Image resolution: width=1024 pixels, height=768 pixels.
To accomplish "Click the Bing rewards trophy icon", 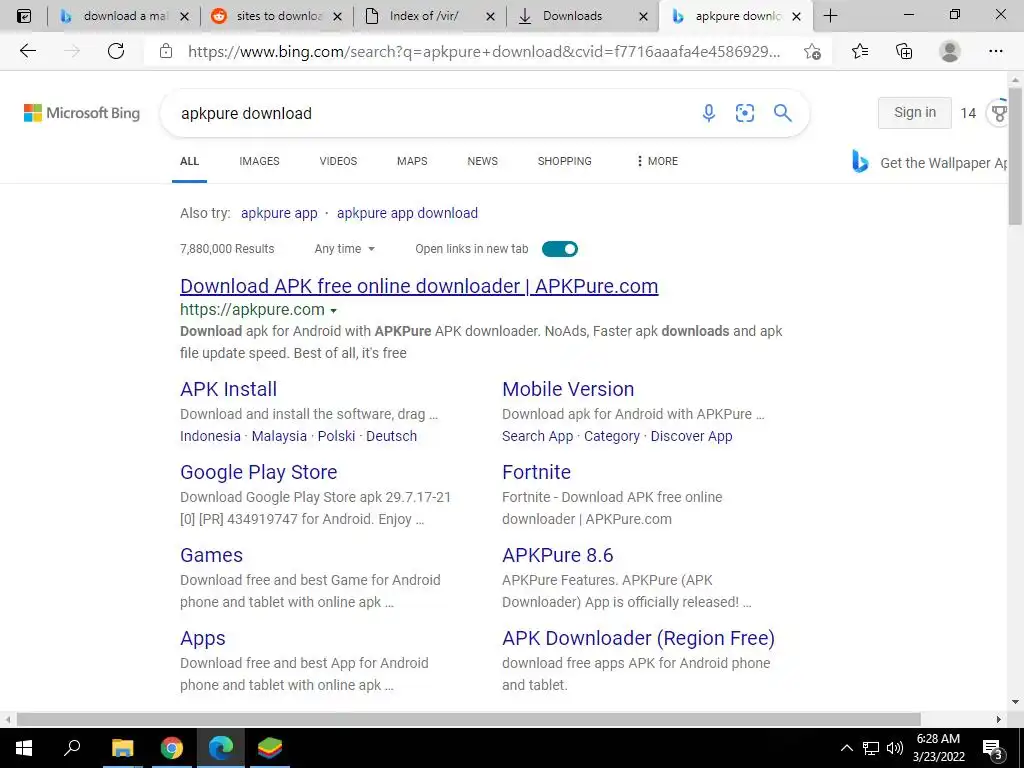I will click(x=1000, y=113).
